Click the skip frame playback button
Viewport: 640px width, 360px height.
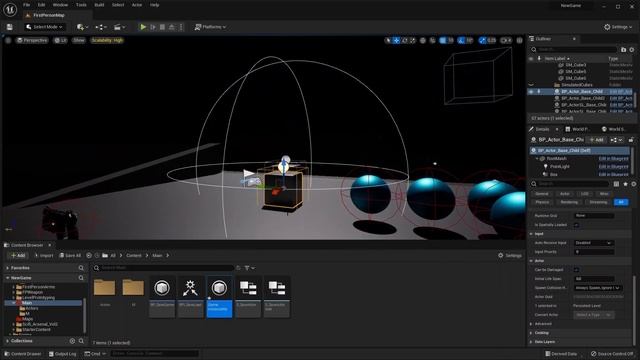(153, 27)
